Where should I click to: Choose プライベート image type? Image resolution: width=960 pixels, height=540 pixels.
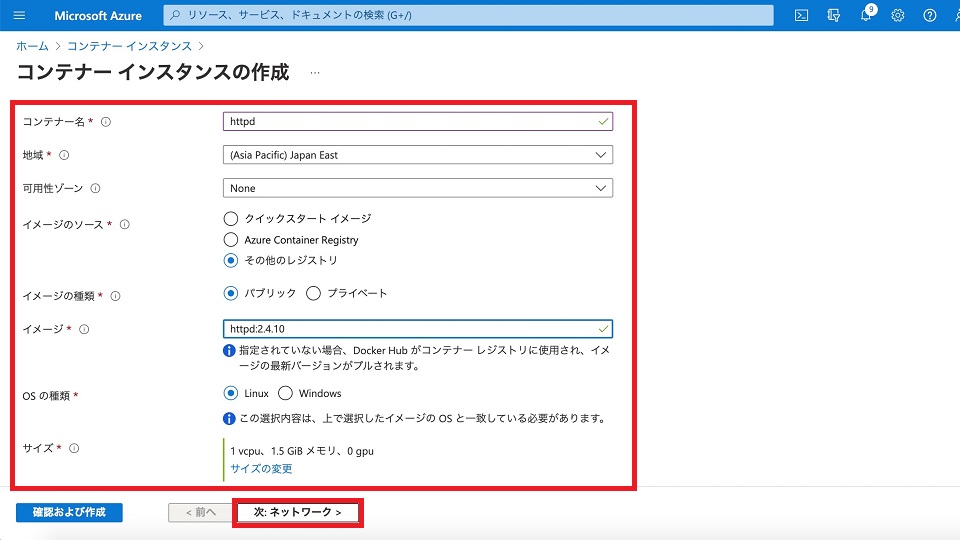coord(313,293)
